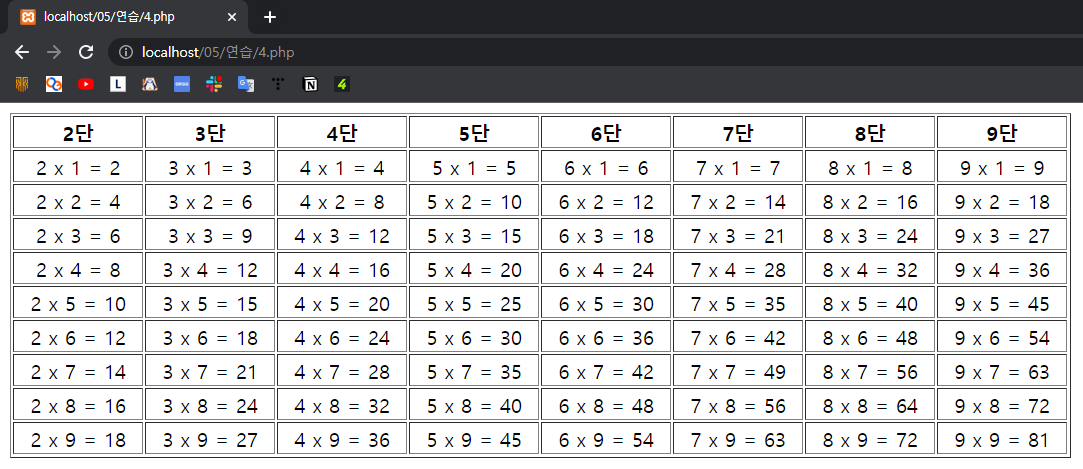Viewport: 1083px width, 469px height.
Task: Click the cell 3 x 4 = 12
Action: 210,269
